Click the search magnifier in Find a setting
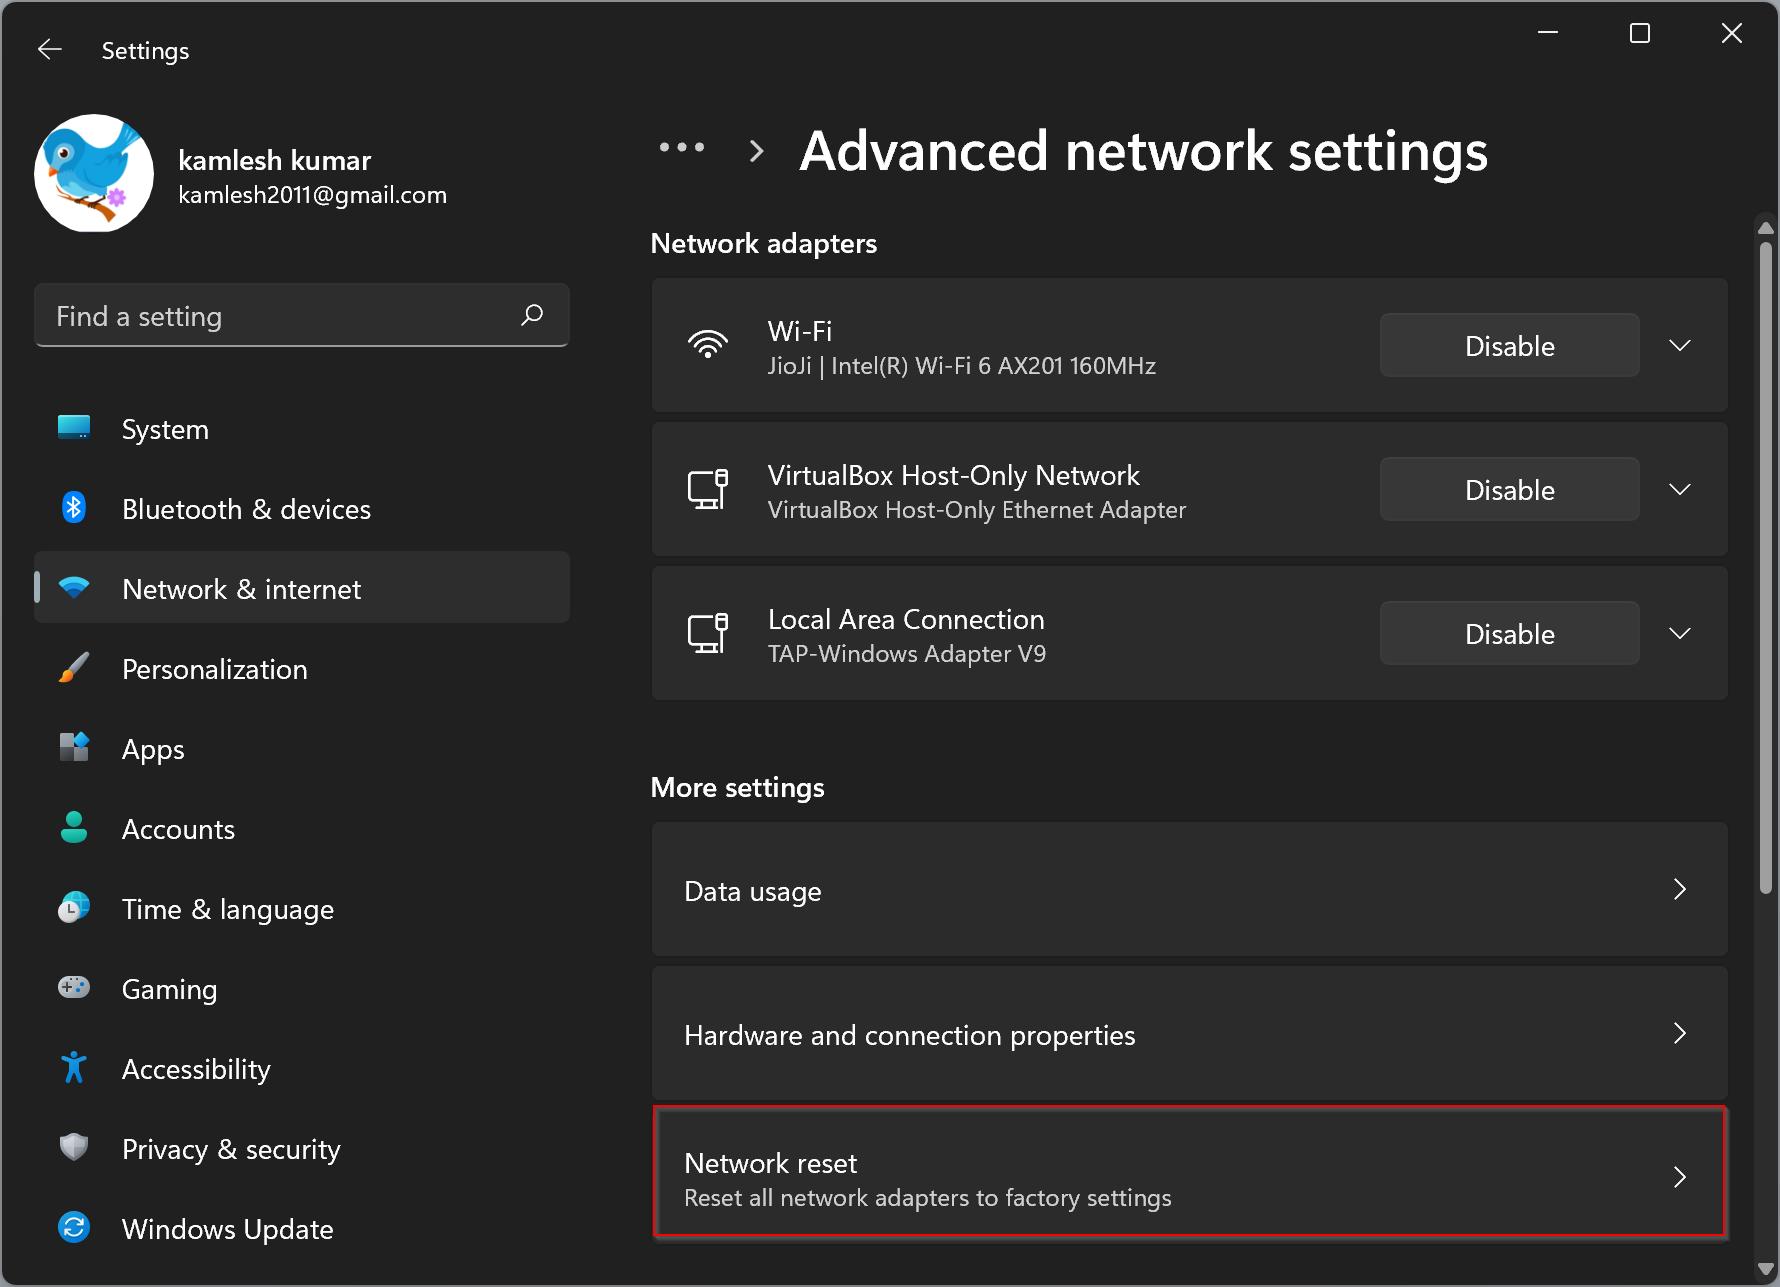This screenshot has width=1780, height=1287. (x=532, y=315)
